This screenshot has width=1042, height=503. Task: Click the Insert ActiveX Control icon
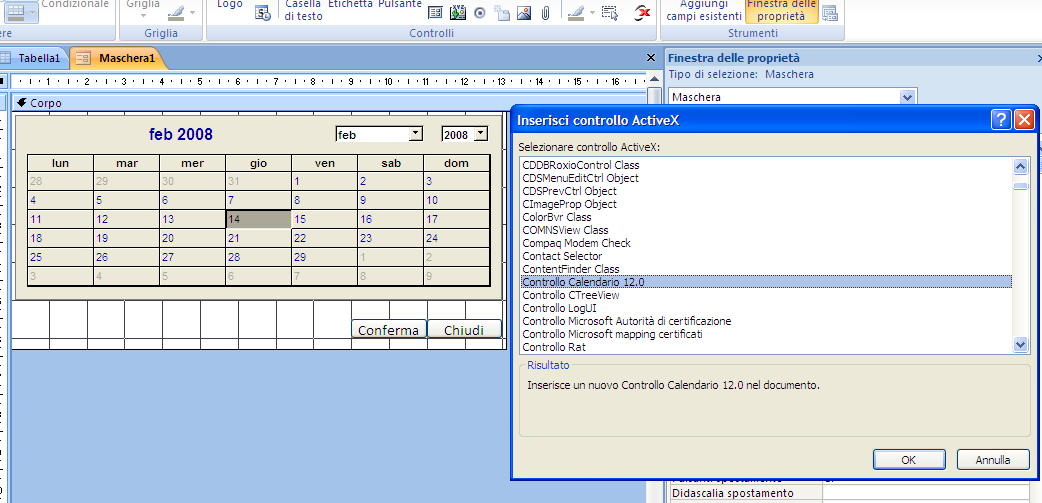[x=641, y=13]
